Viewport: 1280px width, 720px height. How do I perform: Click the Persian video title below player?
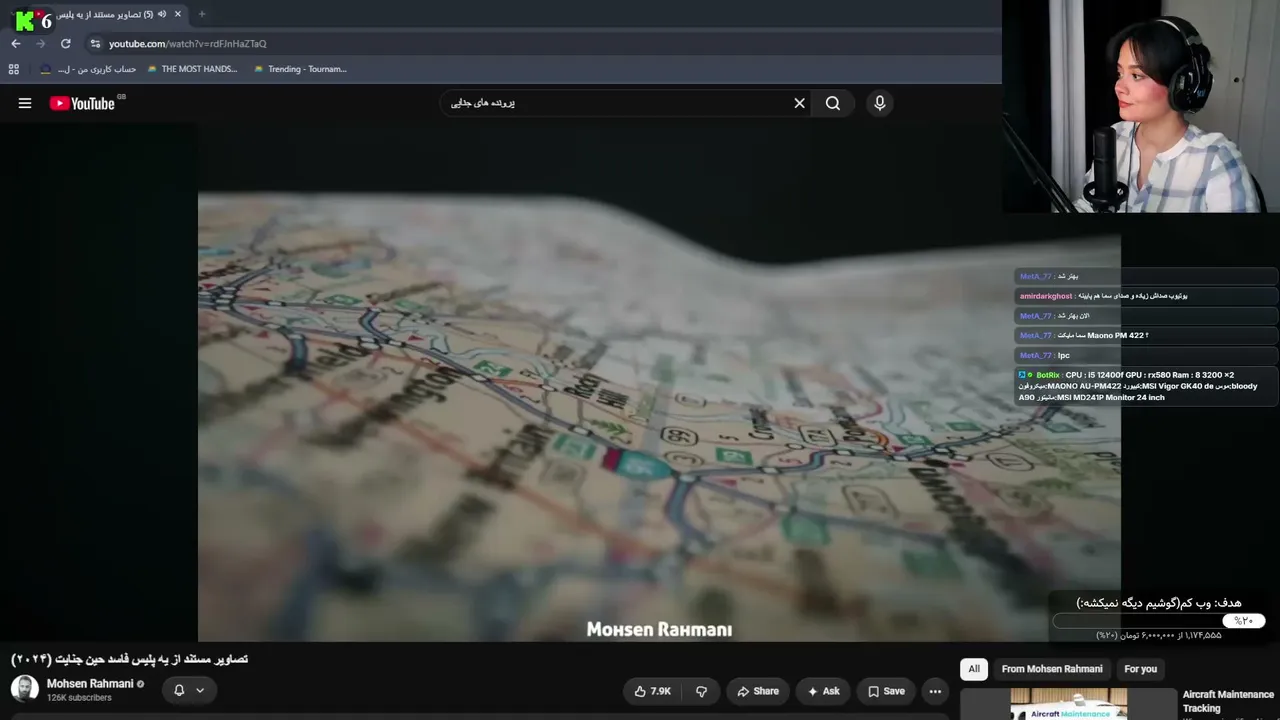pos(129,659)
